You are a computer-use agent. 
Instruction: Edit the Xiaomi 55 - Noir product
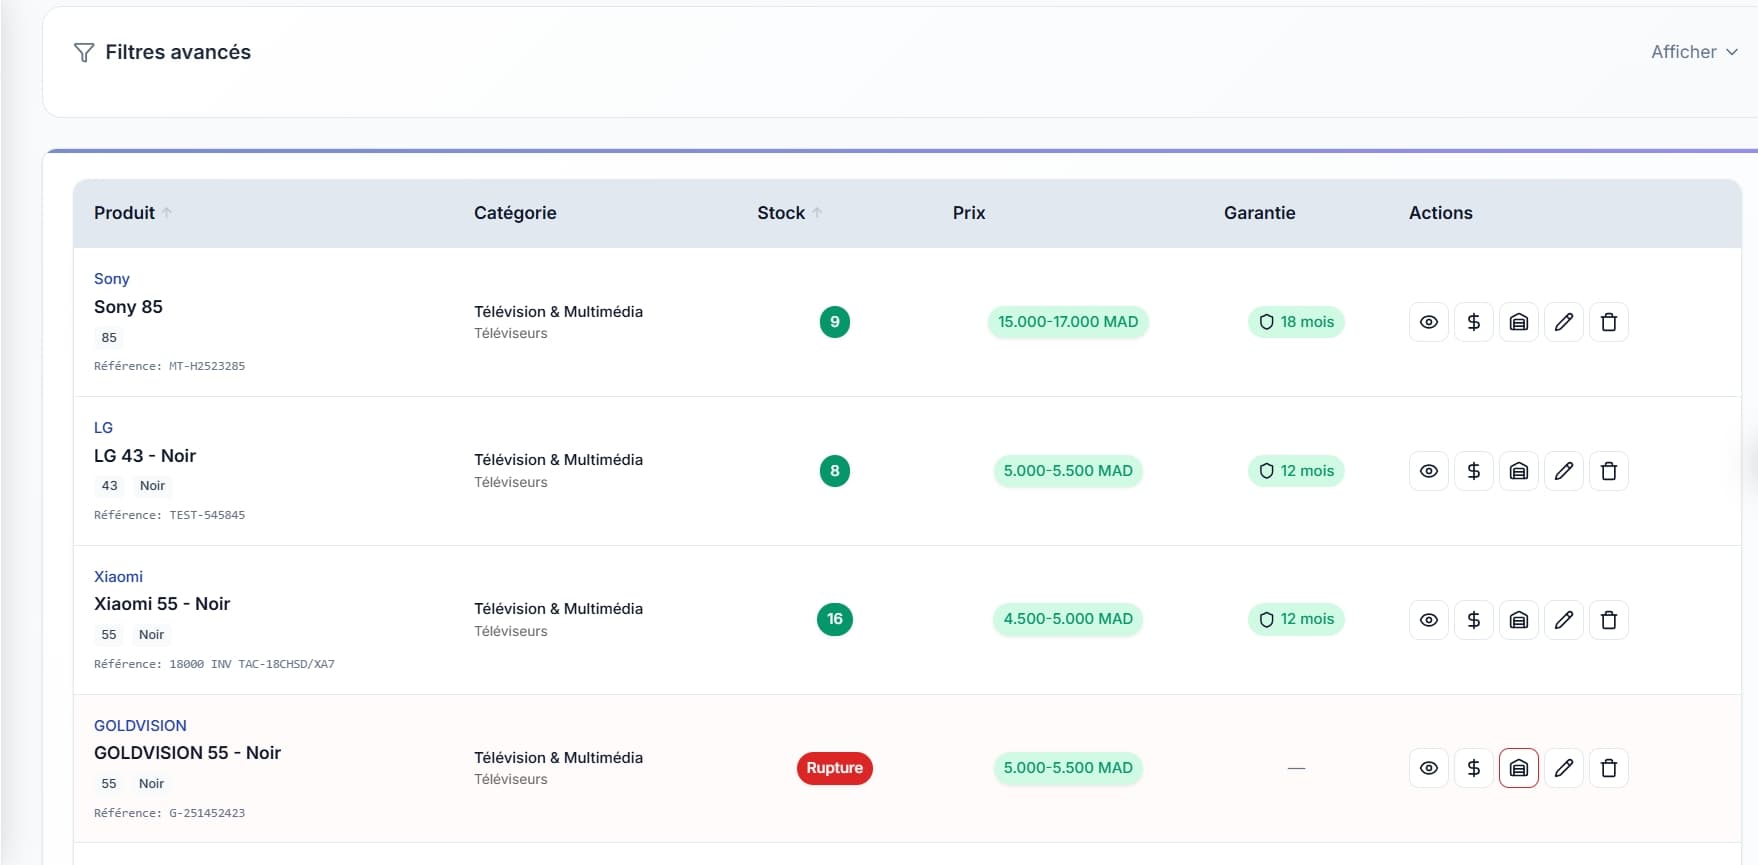click(1564, 620)
